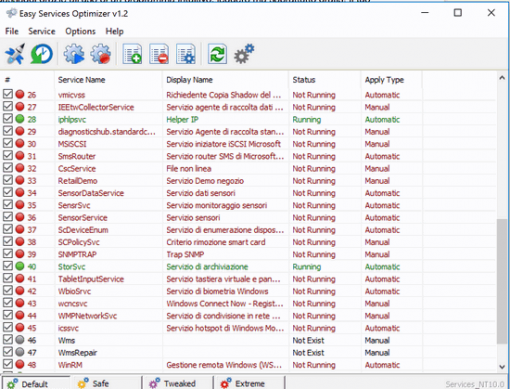The height and width of the screenshot is (389, 510).
Task: Open the Help menu
Action: tap(114, 31)
